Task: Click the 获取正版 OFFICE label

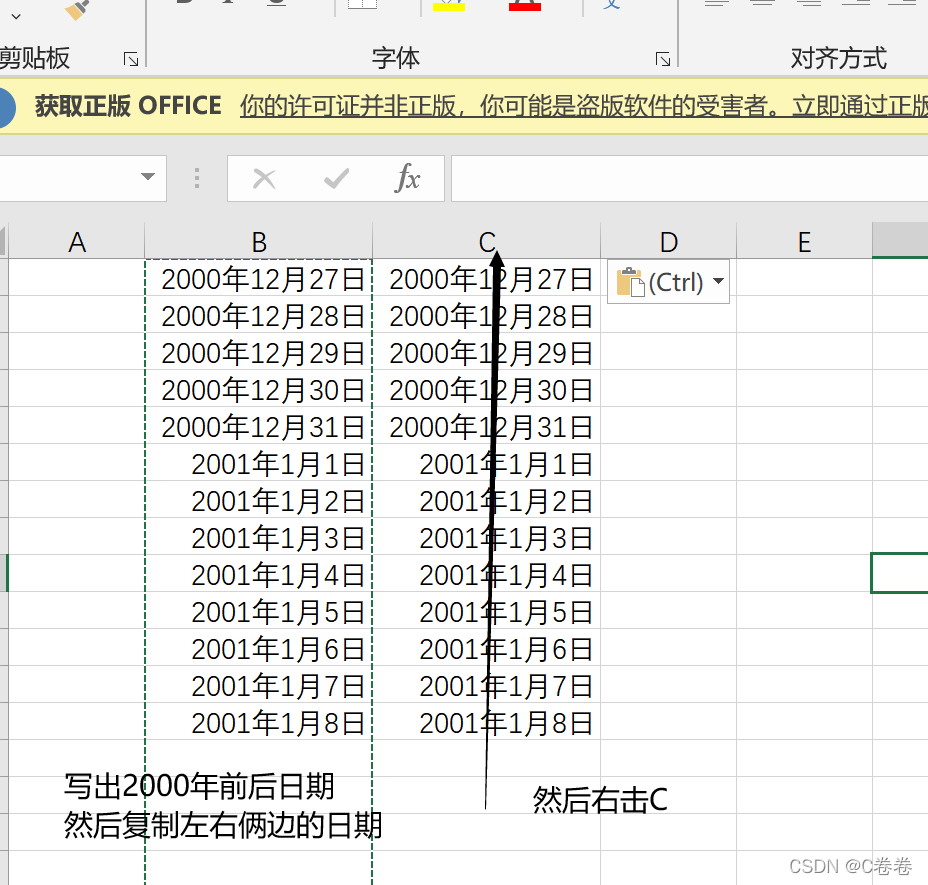Action: [128, 107]
